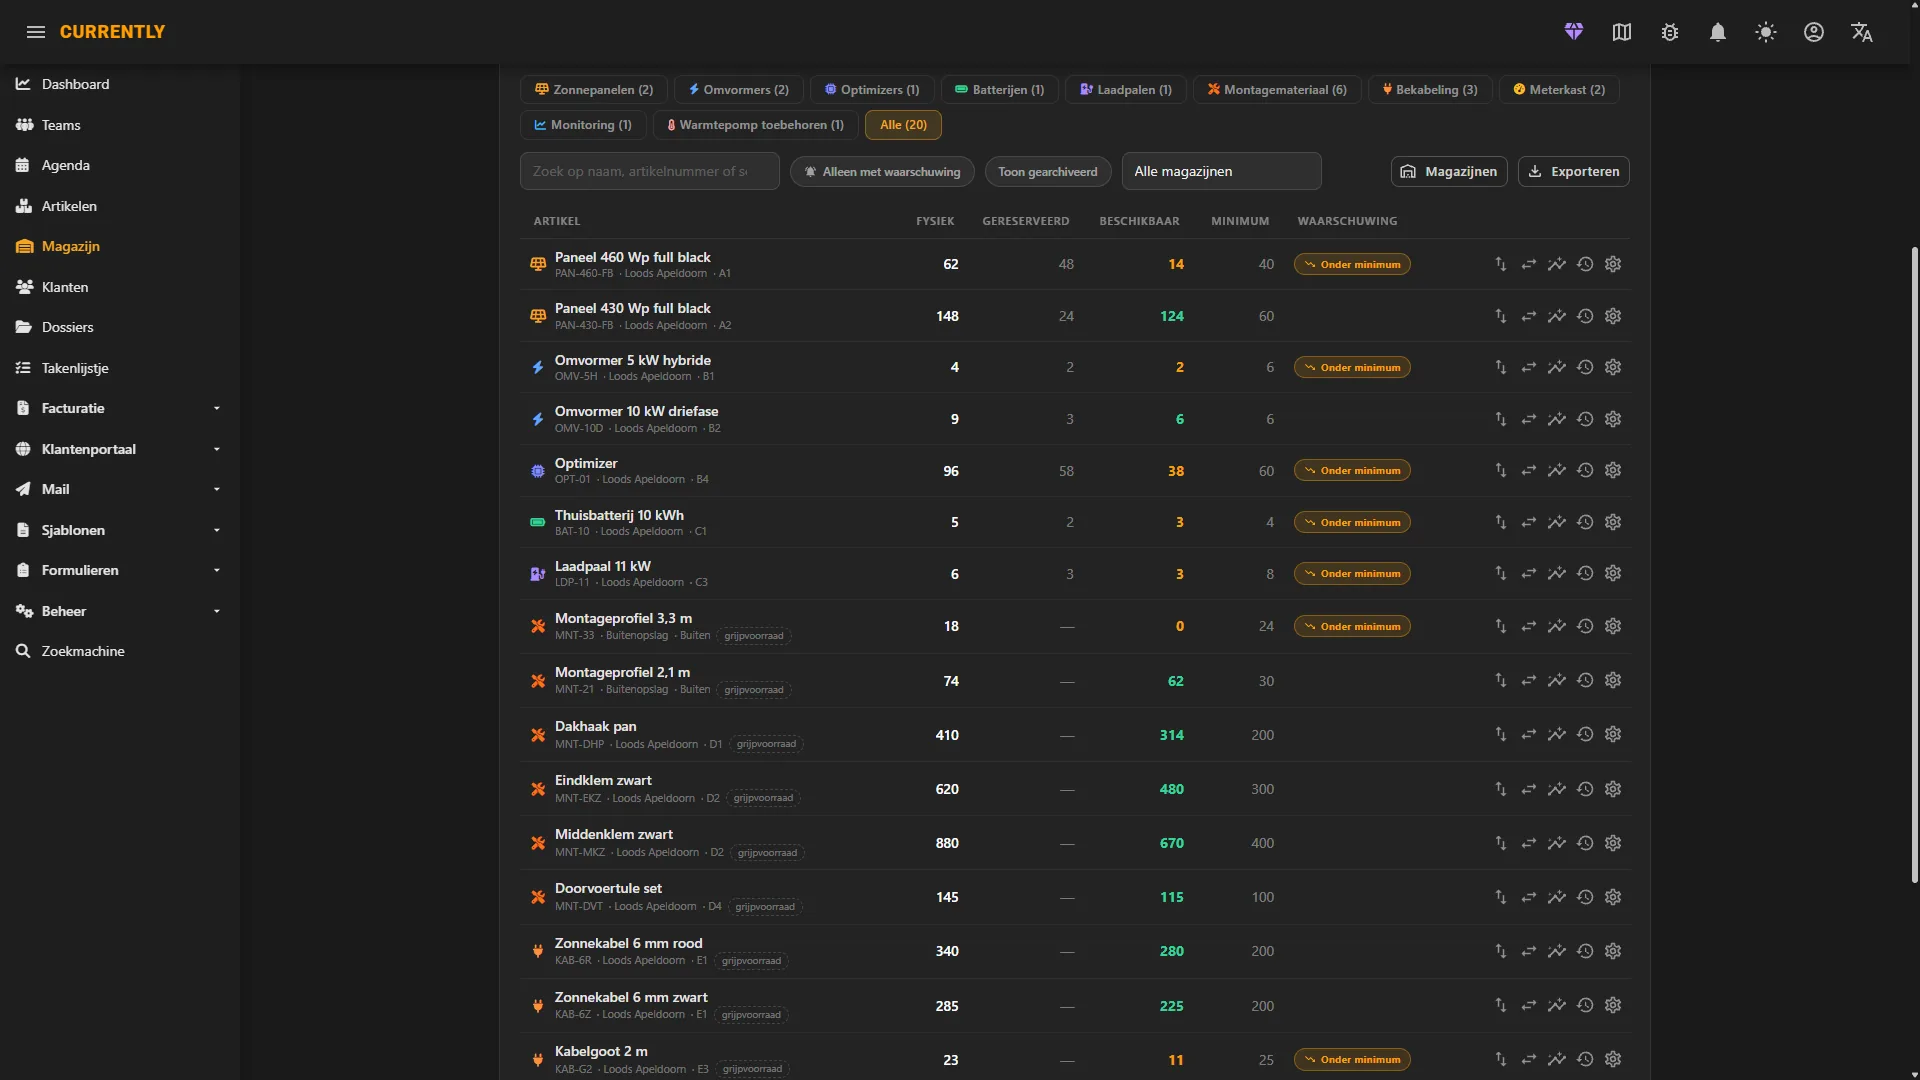Show trend chart for Montageprofiel 3,3 m

tap(1557, 626)
